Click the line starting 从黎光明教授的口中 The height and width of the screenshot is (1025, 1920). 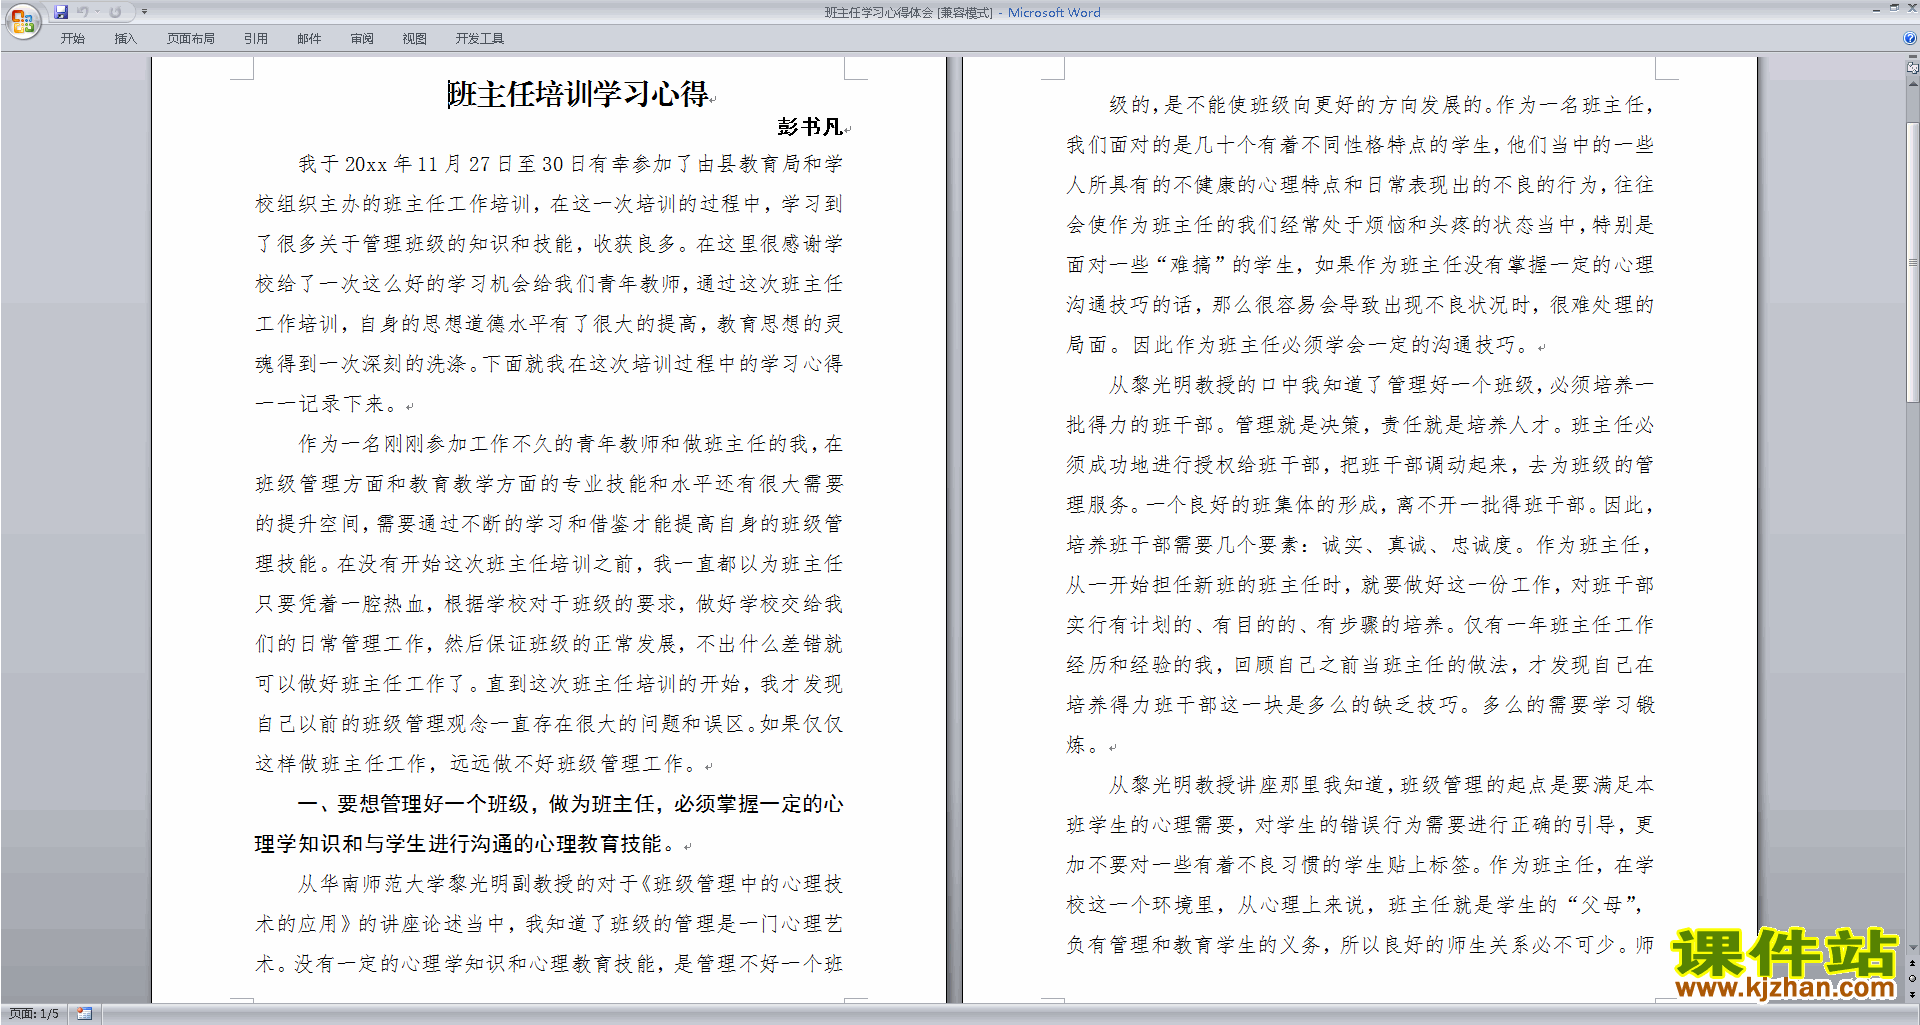click(x=1381, y=384)
